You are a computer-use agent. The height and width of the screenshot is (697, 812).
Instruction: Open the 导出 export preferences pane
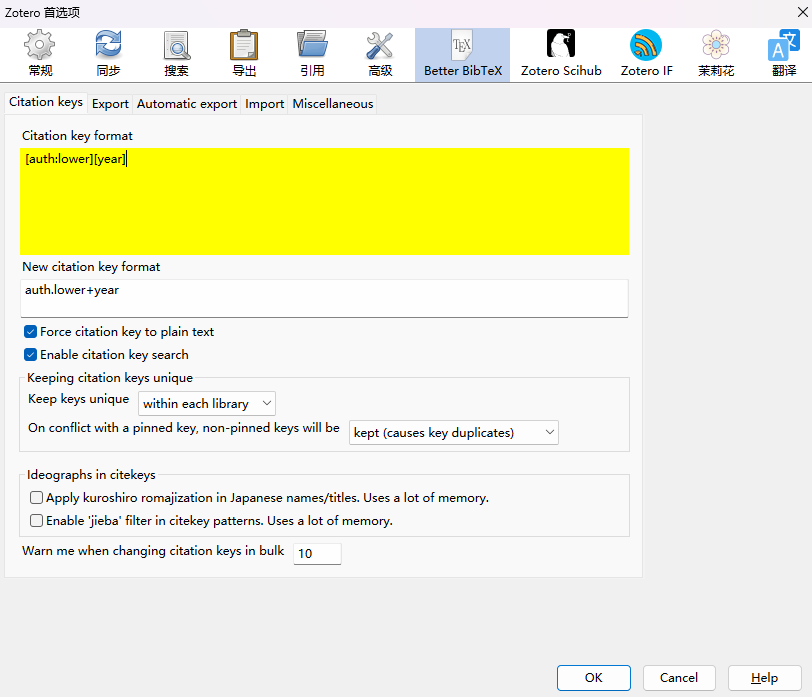pos(244,54)
